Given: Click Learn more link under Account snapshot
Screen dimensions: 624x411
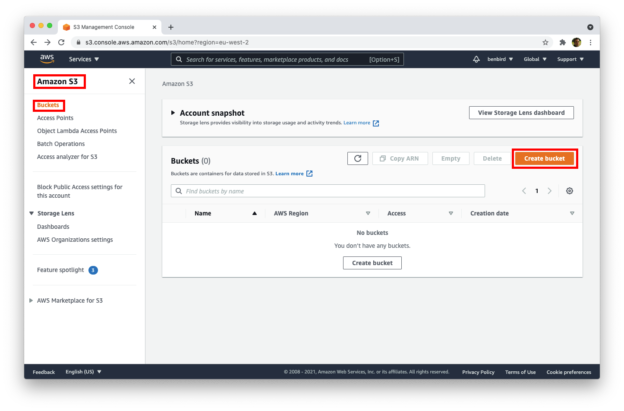Looking at the screenshot, I should click(357, 123).
